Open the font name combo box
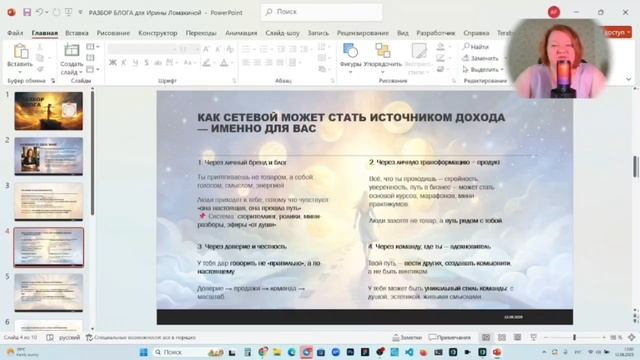 (142, 49)
